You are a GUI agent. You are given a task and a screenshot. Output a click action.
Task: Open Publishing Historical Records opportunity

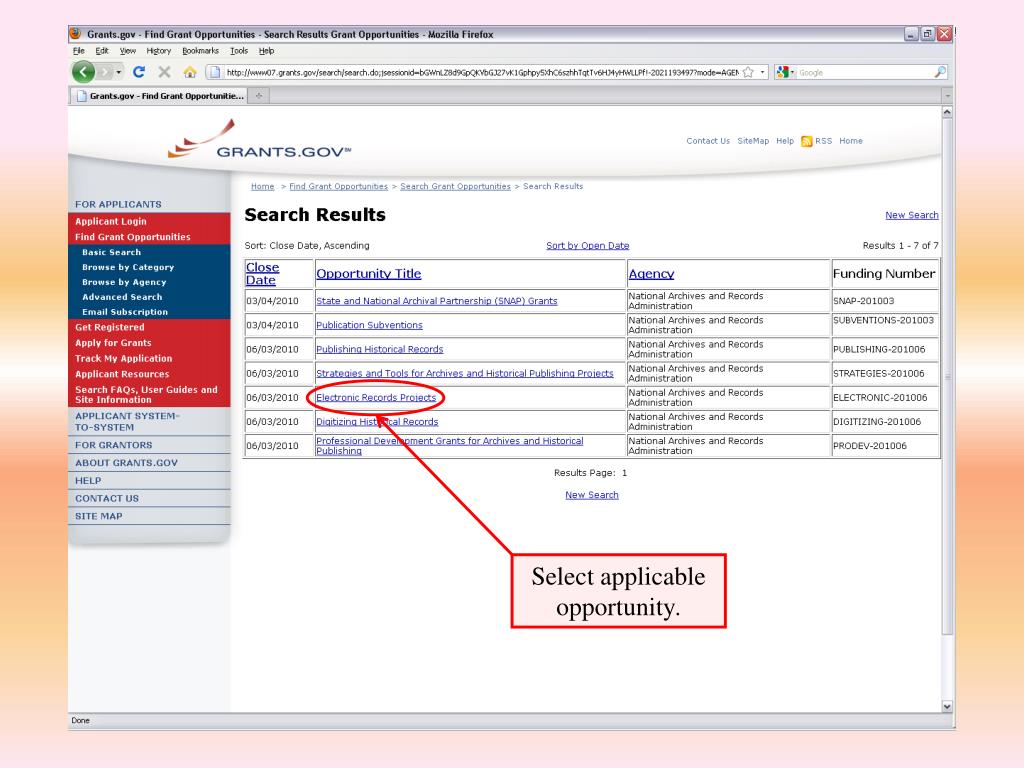379,349
